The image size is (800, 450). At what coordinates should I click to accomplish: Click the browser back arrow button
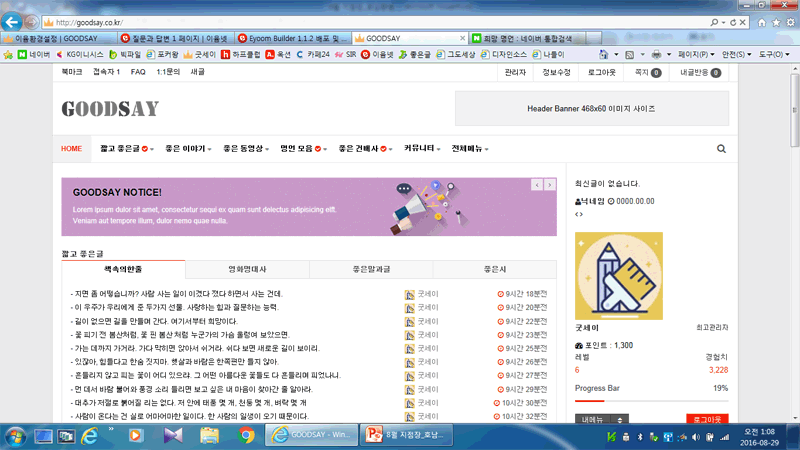coord(11,22)
